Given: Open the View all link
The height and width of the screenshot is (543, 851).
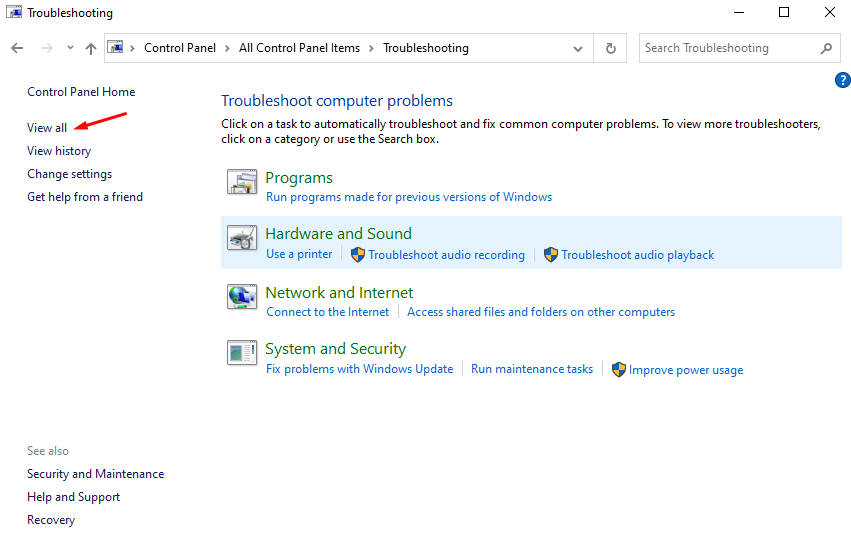Looking at the screenshot, I should (47, 128).
